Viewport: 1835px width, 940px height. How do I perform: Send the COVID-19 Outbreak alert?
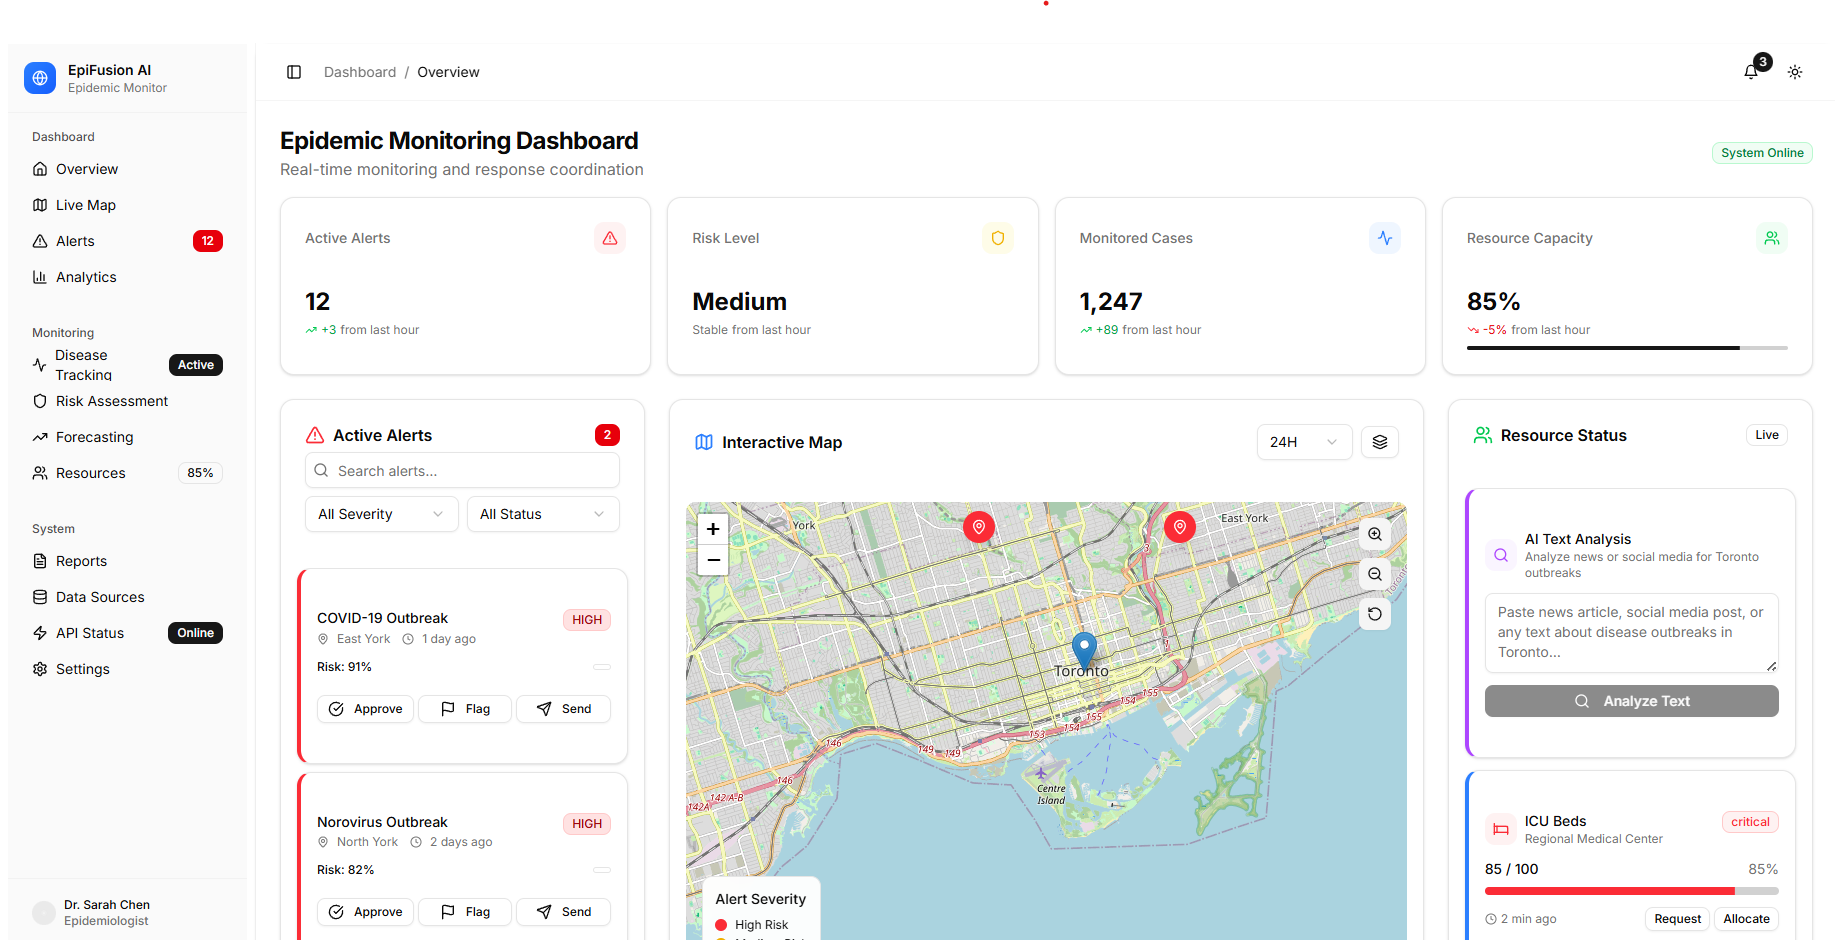(563, 709)
